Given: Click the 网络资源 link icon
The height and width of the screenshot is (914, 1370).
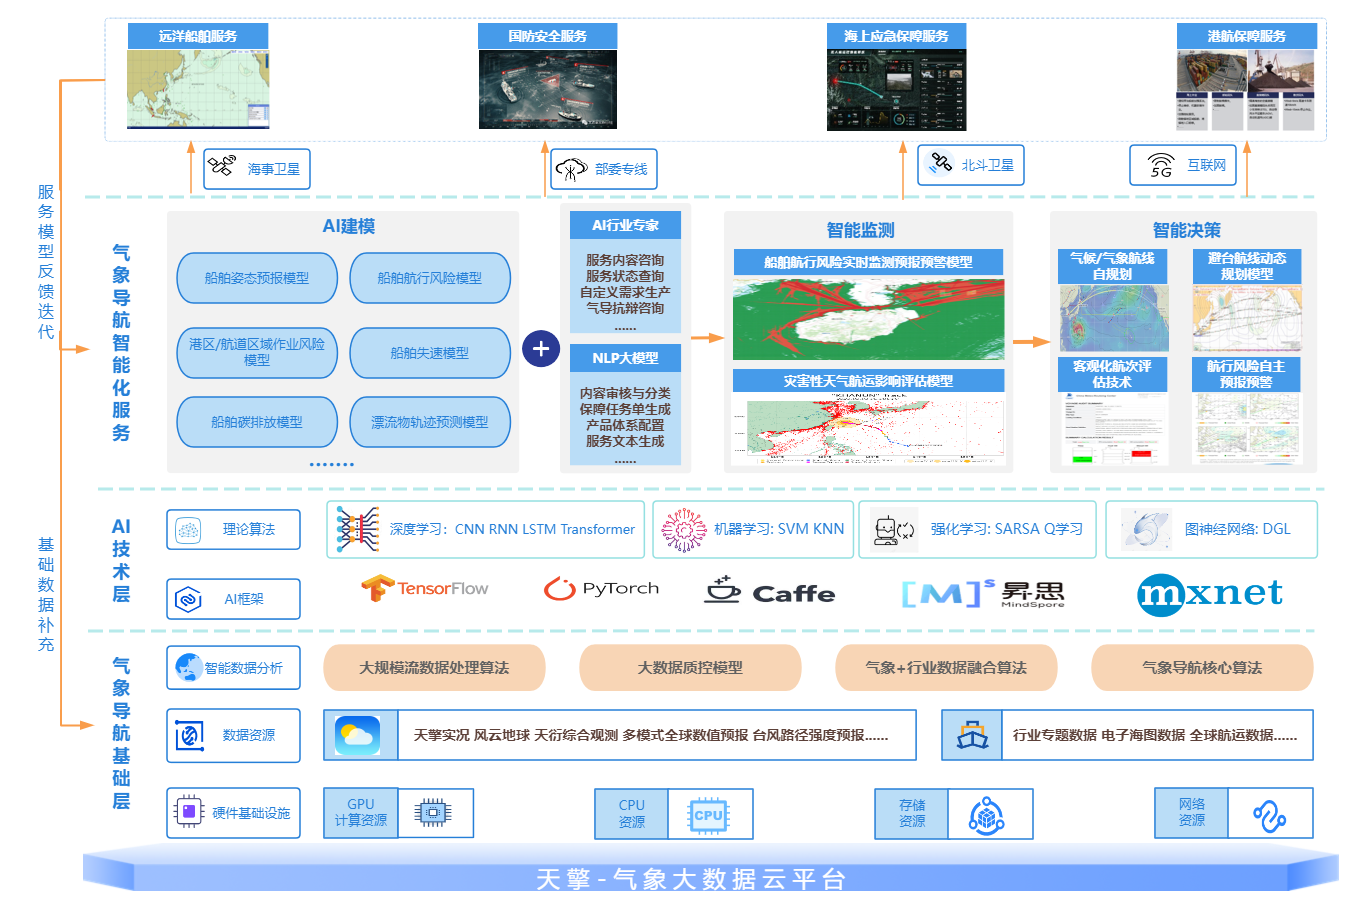Looking at the screenshot, I should pos(1269,815).
